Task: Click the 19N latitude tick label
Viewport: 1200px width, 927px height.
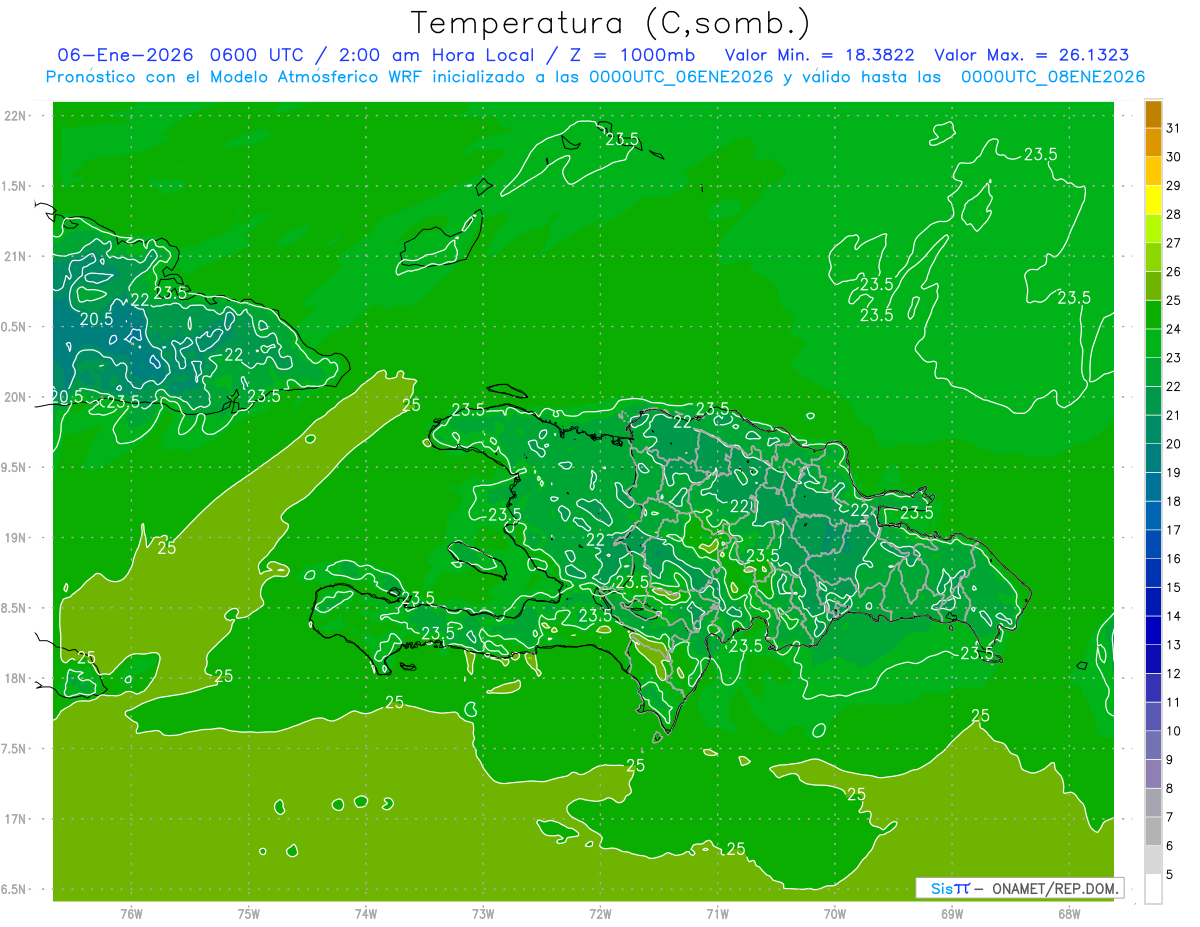Action: click(16, 538)
